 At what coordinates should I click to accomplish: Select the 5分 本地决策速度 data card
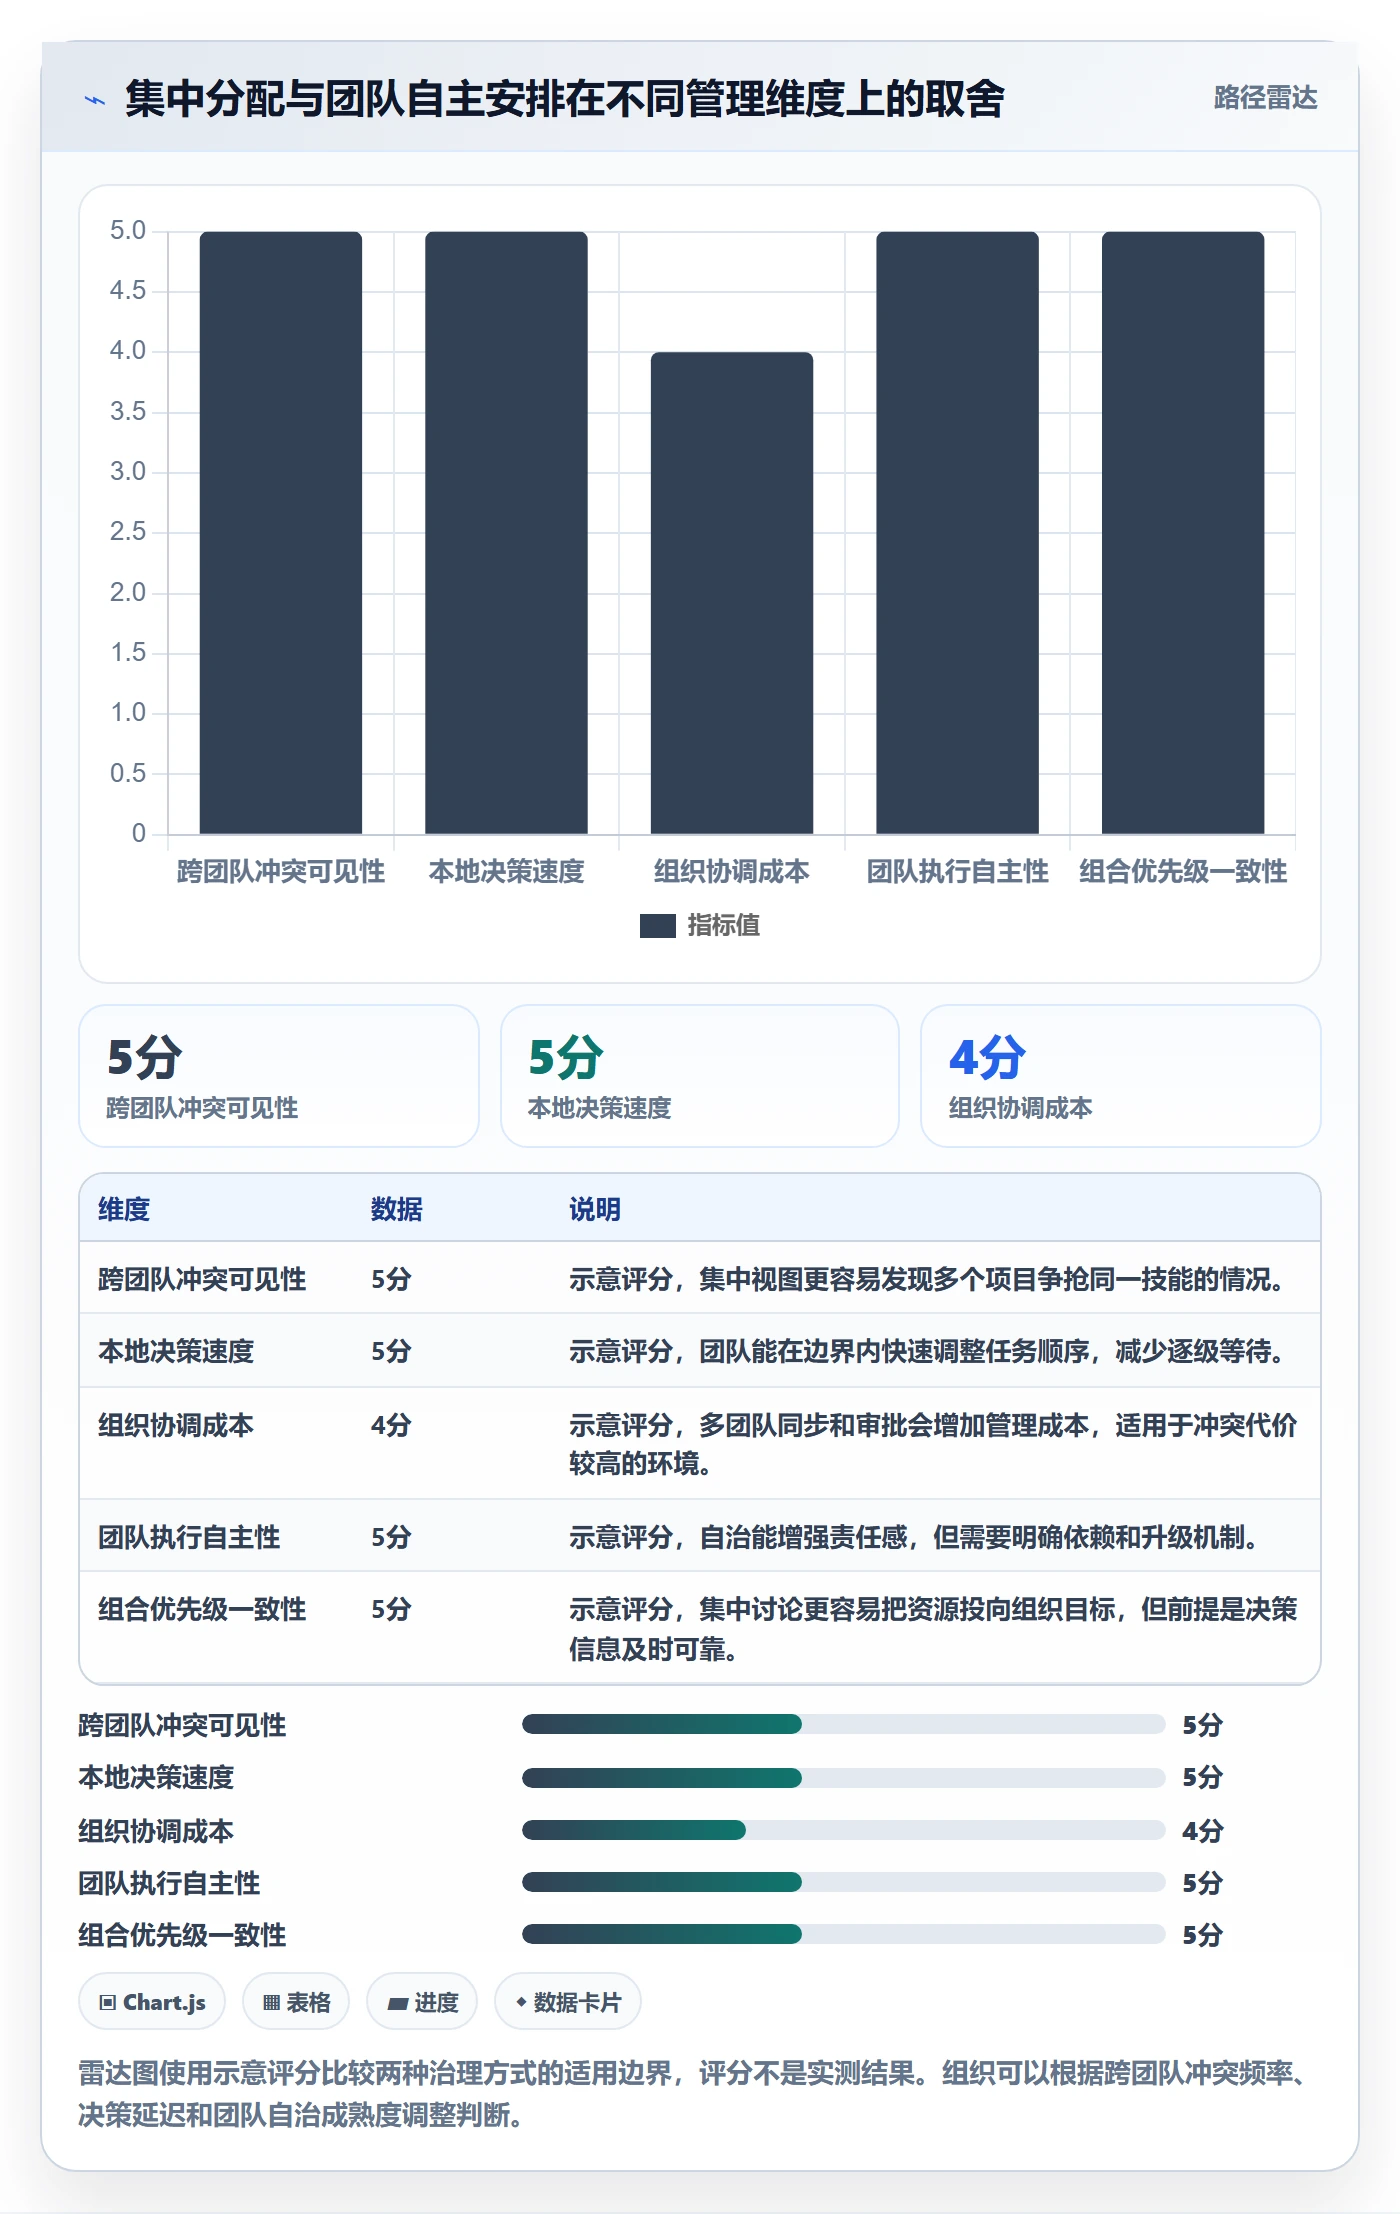[x=700, y=1076]
